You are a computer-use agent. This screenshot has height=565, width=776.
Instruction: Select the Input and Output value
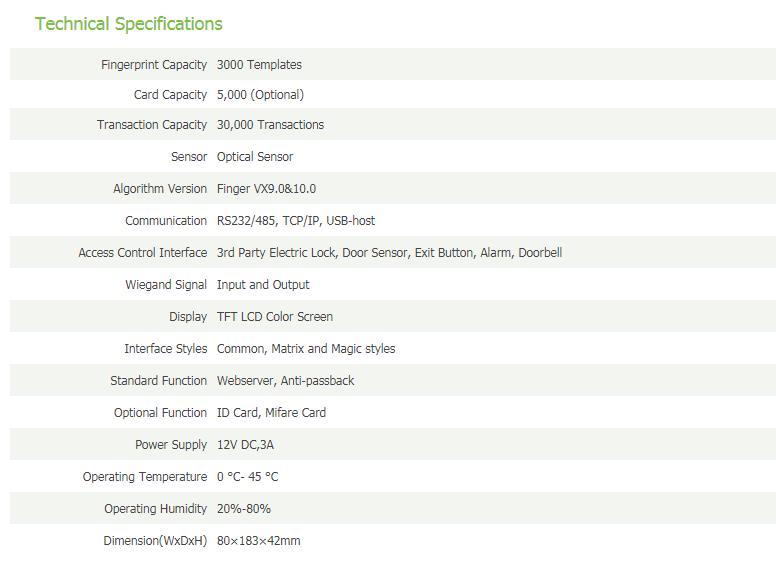coord(263,285)
